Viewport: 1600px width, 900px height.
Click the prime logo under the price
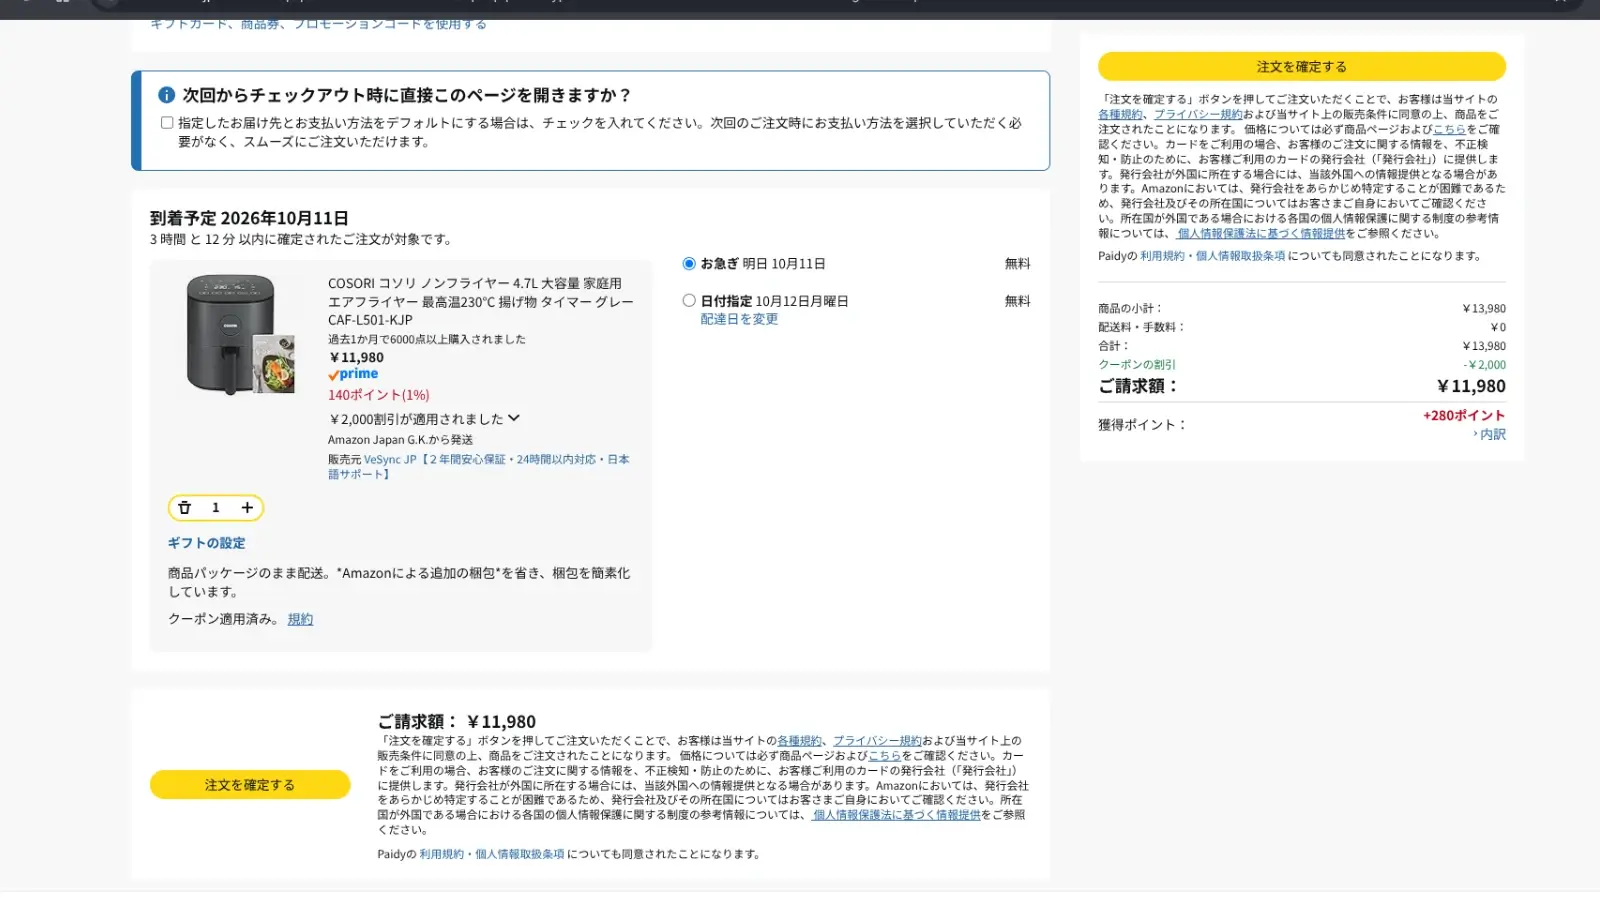pos(353,375)
